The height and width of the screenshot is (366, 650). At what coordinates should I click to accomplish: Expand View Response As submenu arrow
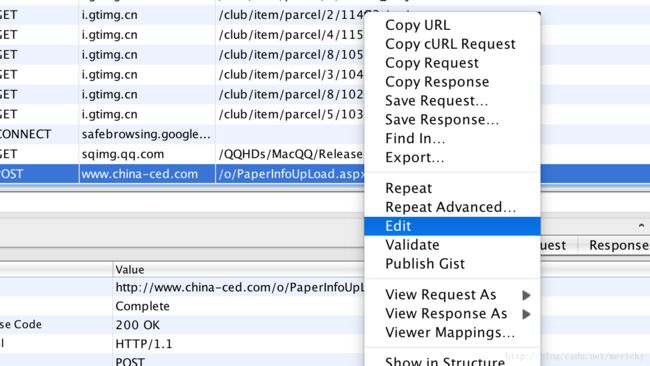pyautogui.click(x=526, y=314)
